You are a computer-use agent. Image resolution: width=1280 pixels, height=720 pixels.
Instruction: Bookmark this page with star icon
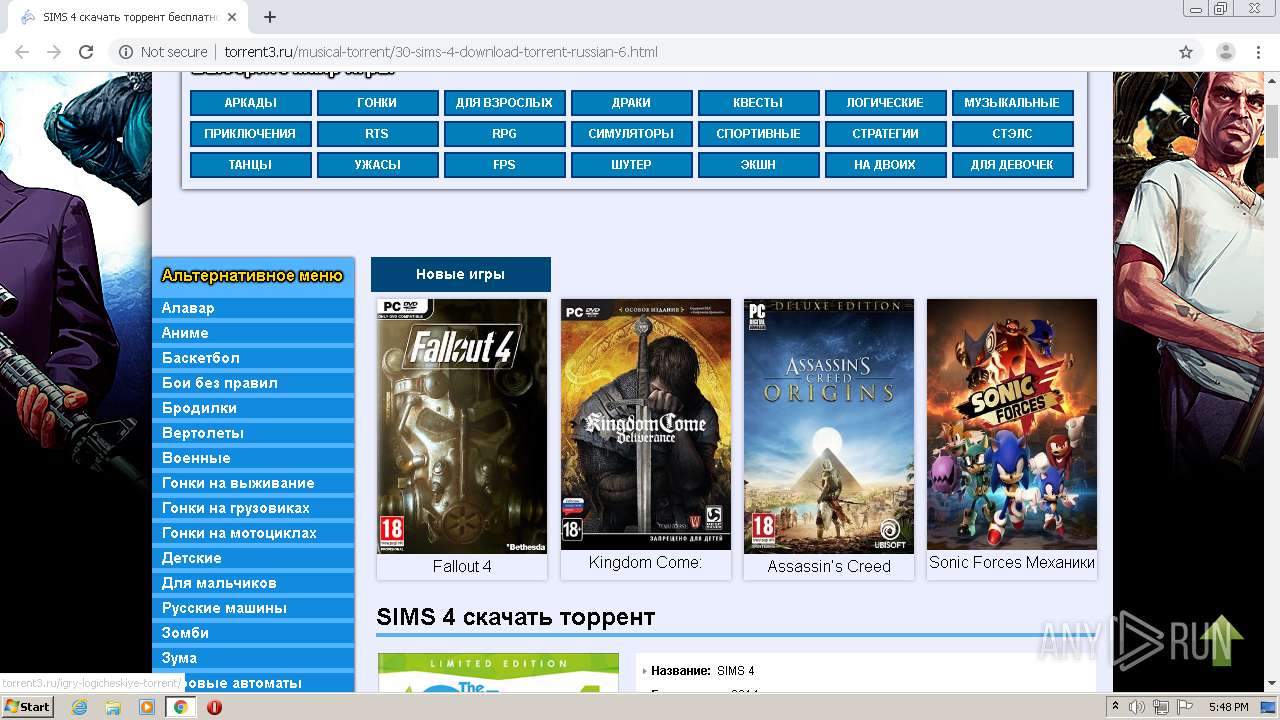pyautogui.click(x=1186, y=52)
